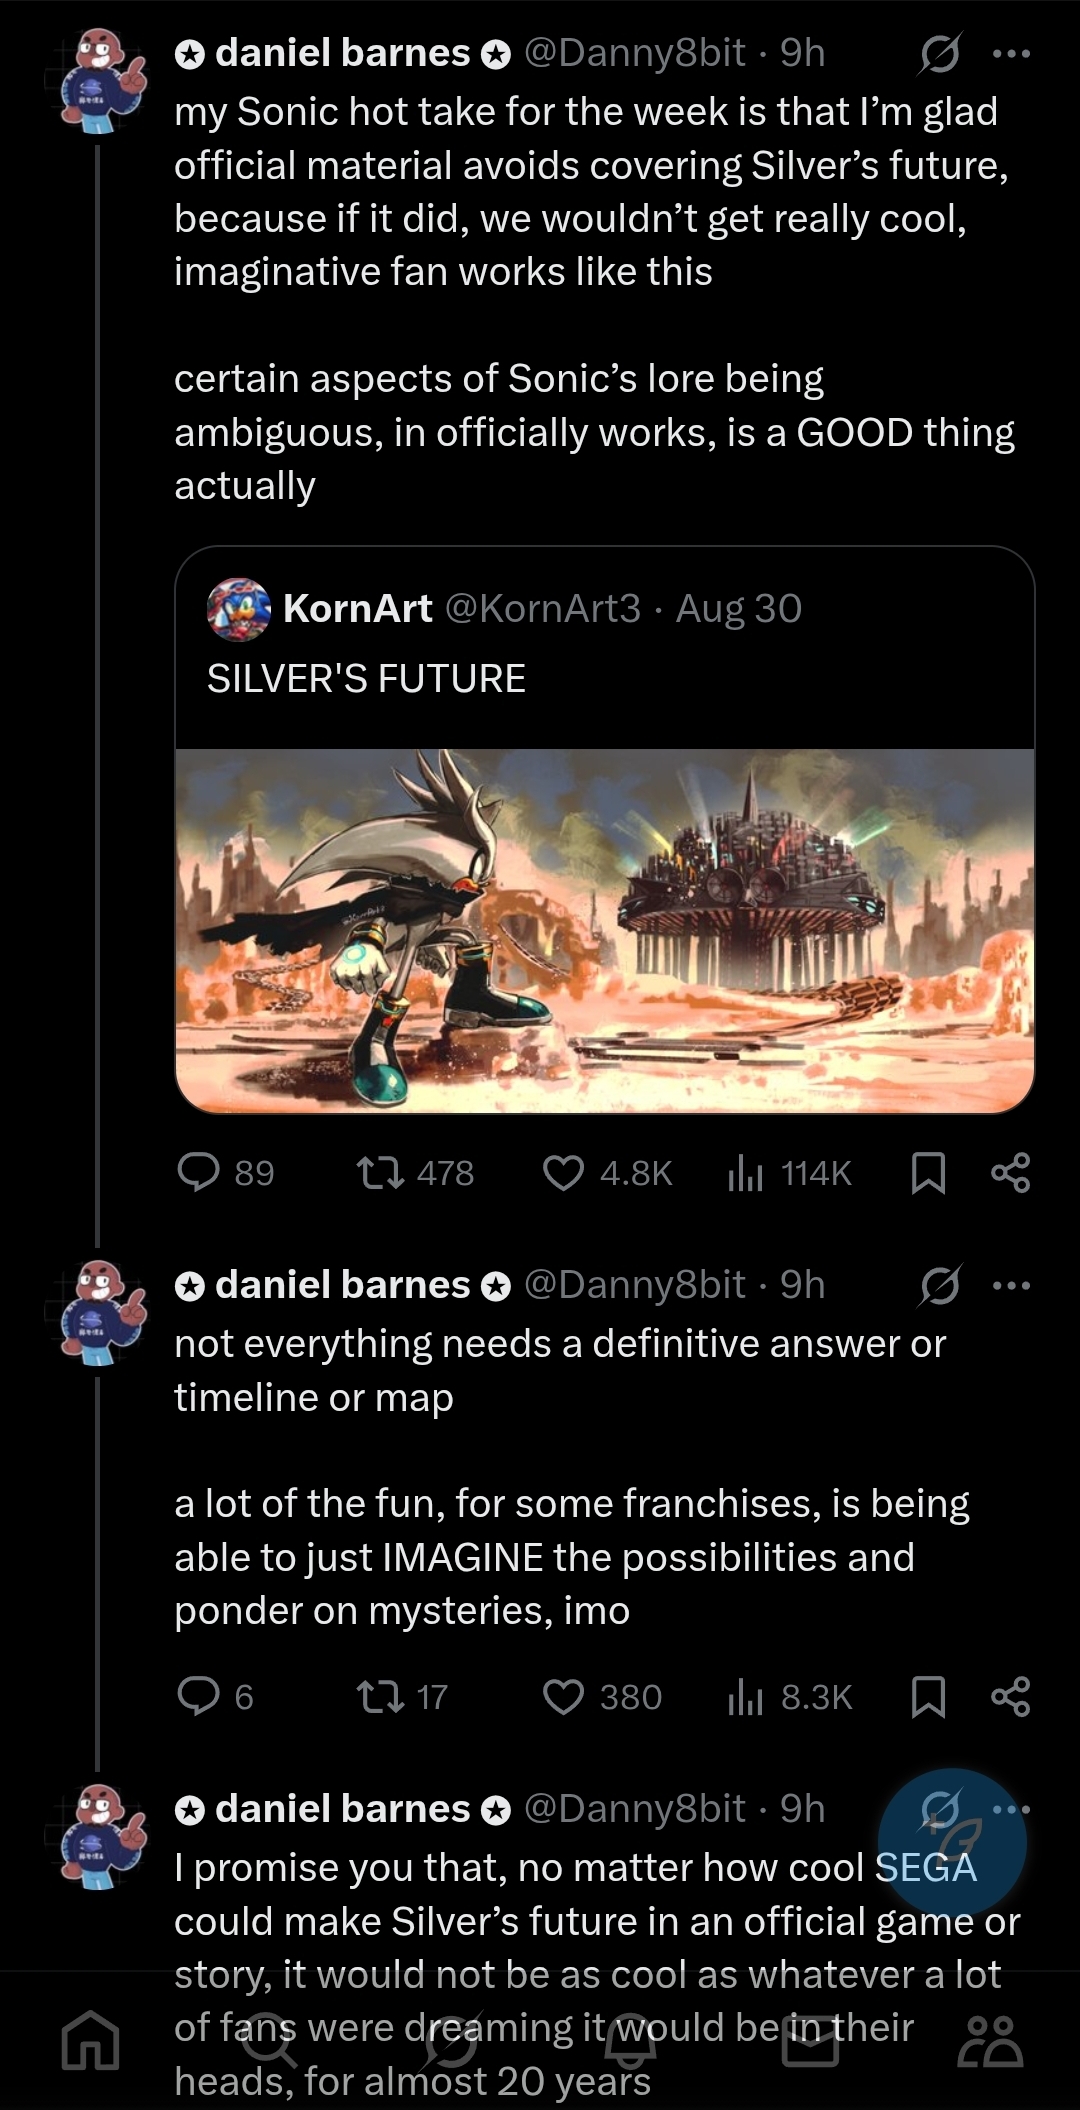Screen dimensions: 1080x2110
Task: Like the tweet with 380 likes
Action: pyautogui.click(x=563, y=1696)
